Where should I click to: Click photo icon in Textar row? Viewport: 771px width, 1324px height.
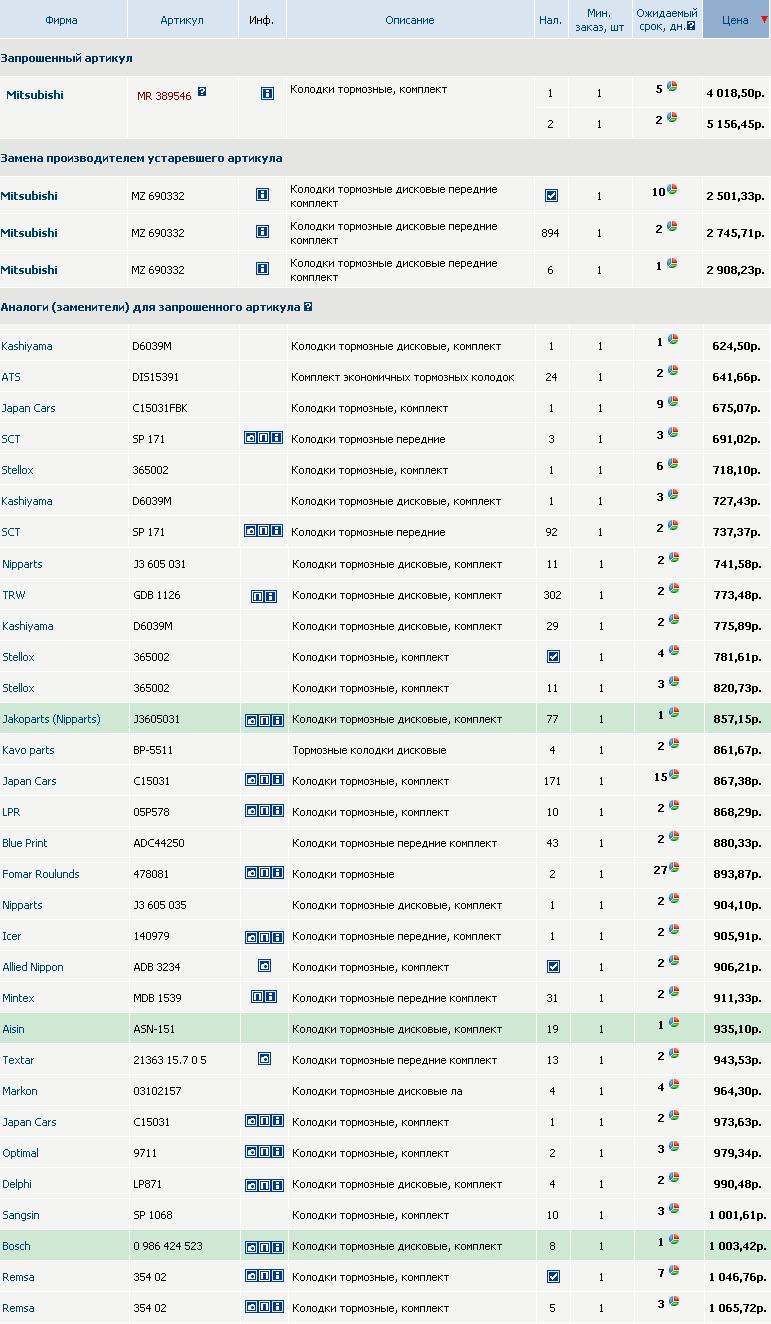pyautogui.click(x=264, y=1059)
